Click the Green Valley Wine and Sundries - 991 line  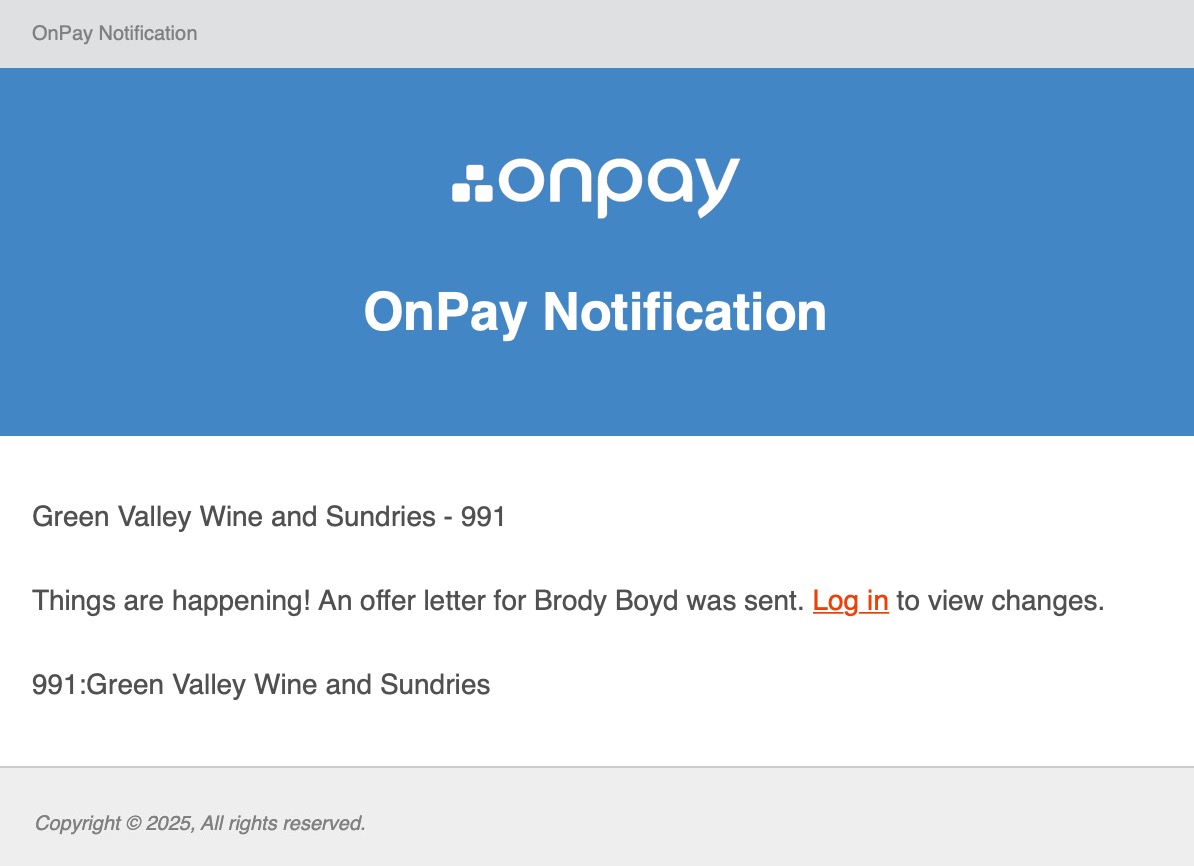269,517
